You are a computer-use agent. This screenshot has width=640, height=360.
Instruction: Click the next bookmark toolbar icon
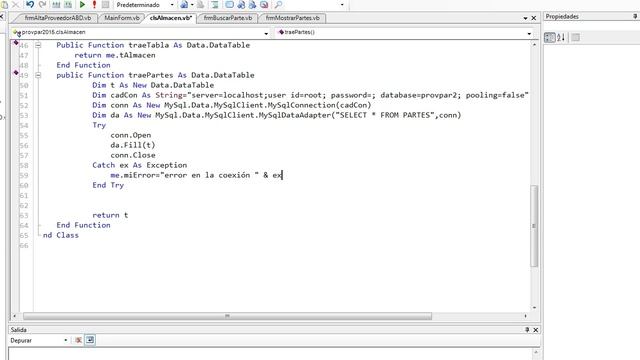[x=253, y=4]
